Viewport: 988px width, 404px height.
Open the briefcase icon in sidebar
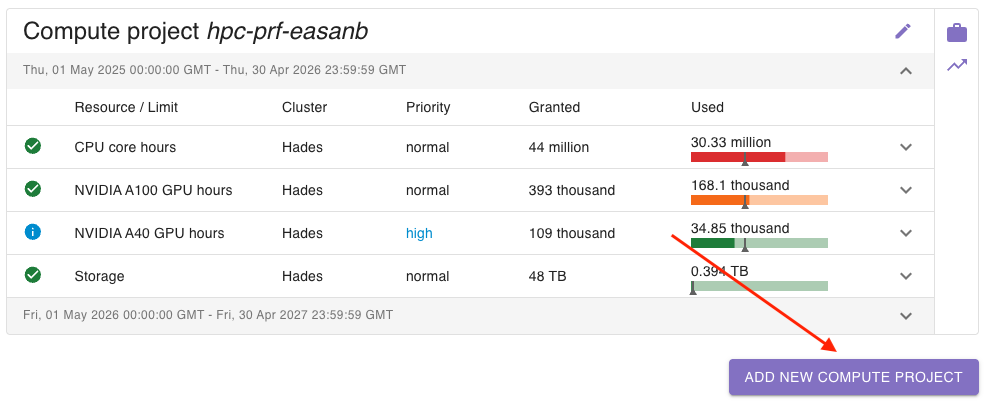(x=957, y=33)
